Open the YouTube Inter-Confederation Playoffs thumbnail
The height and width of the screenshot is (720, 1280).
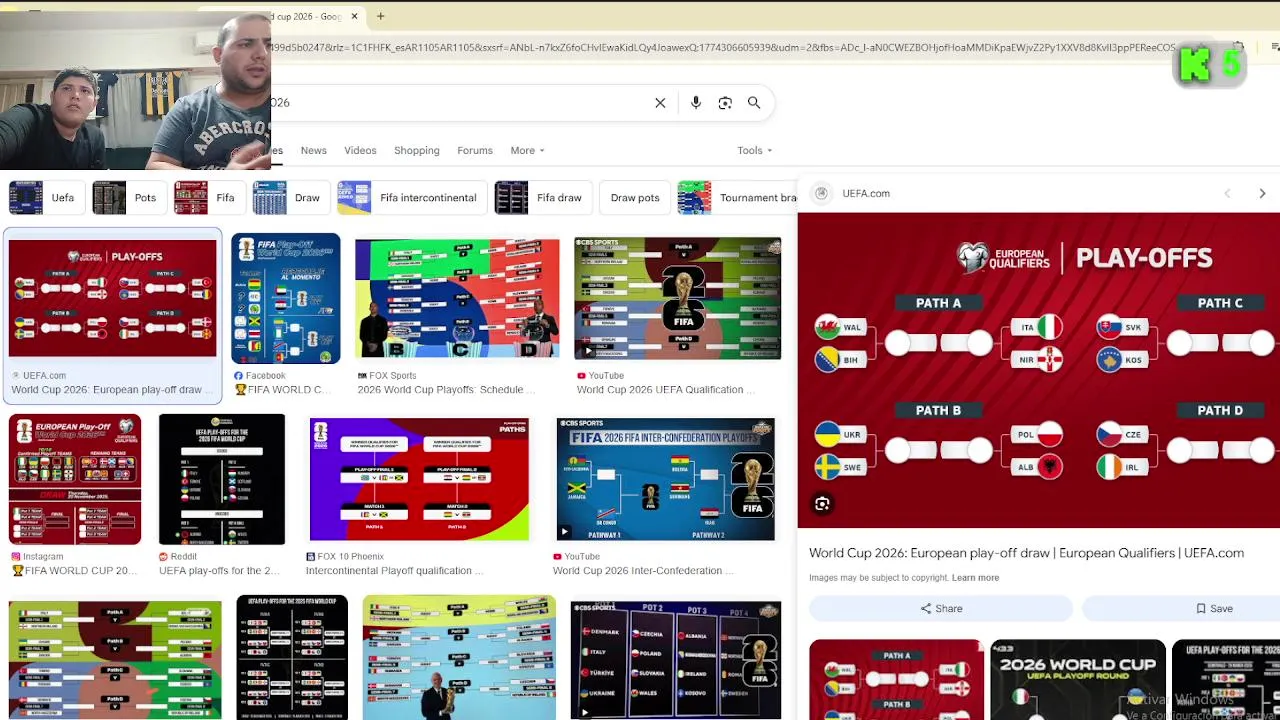click(665, 479)
